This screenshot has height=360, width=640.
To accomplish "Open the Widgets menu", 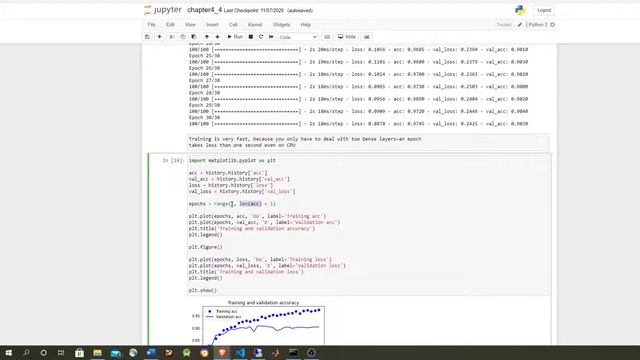I will (x=281, y=24).
